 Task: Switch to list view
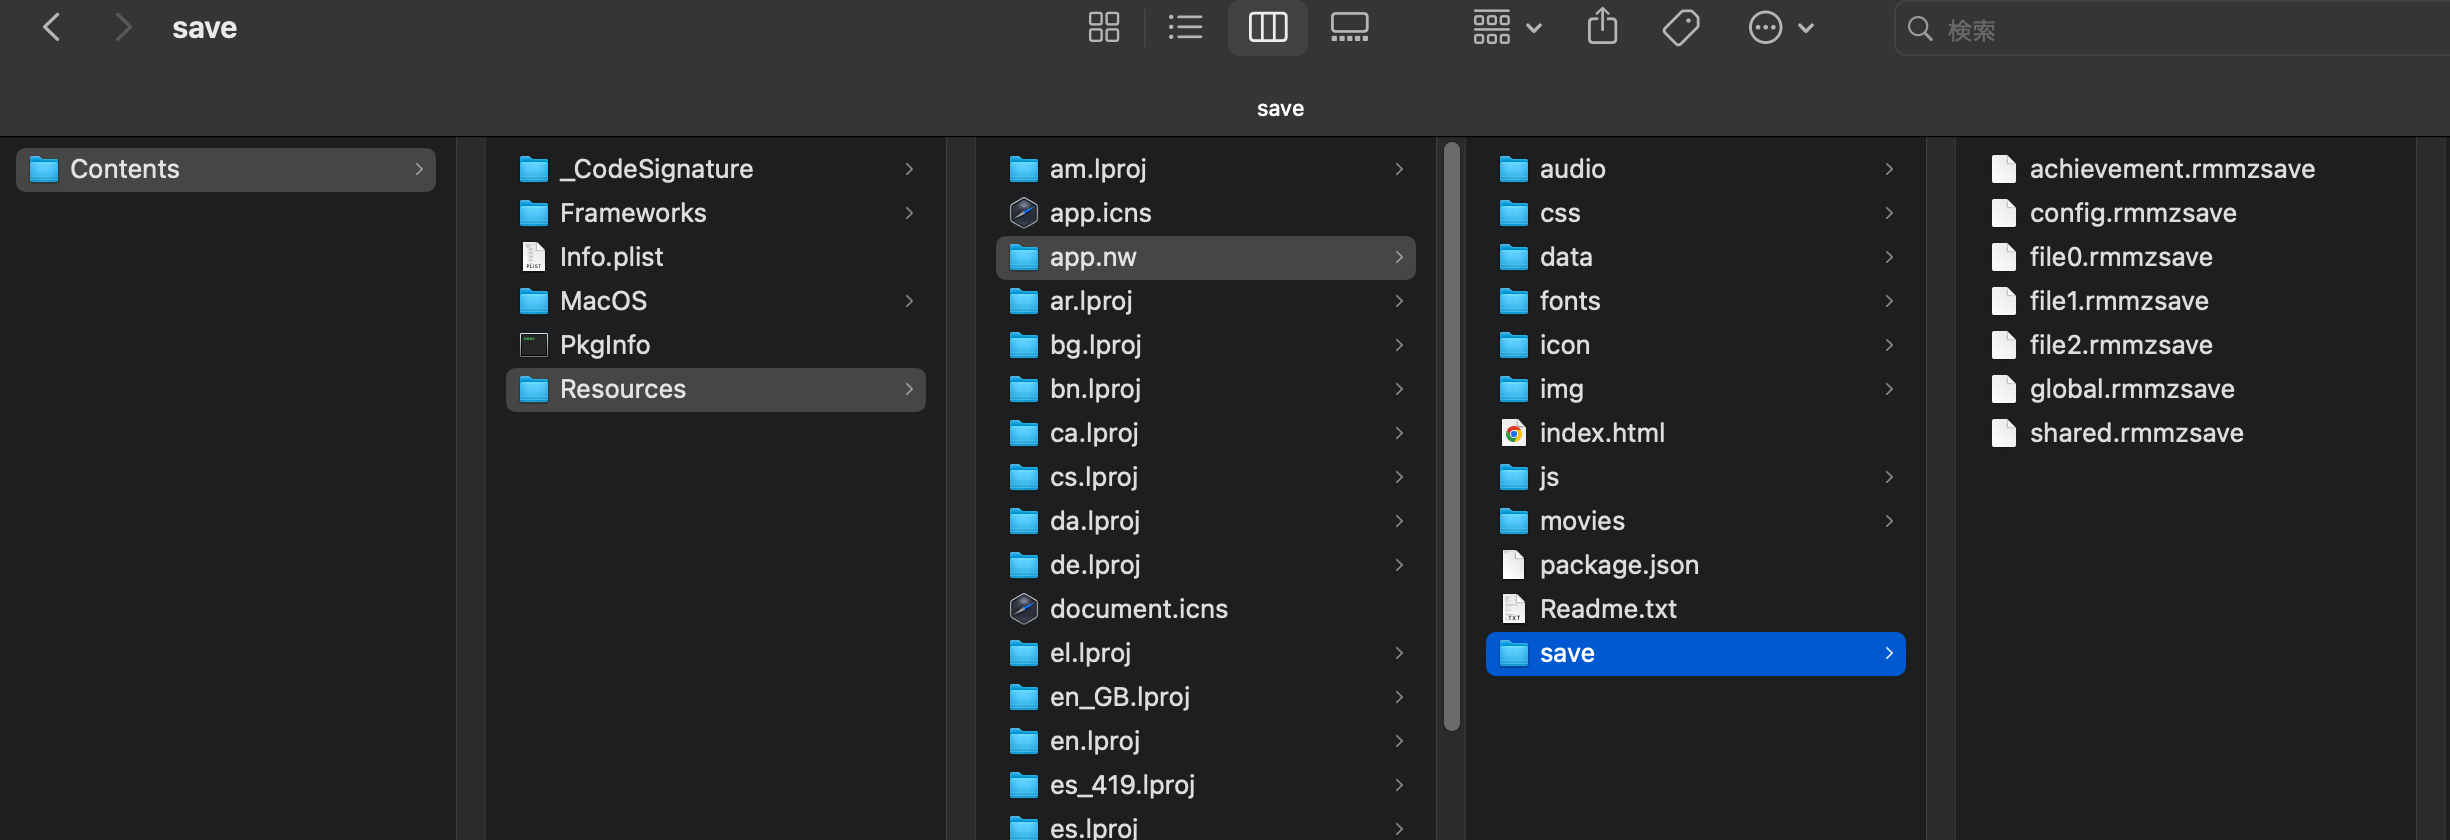click(x=1185, y=28)
